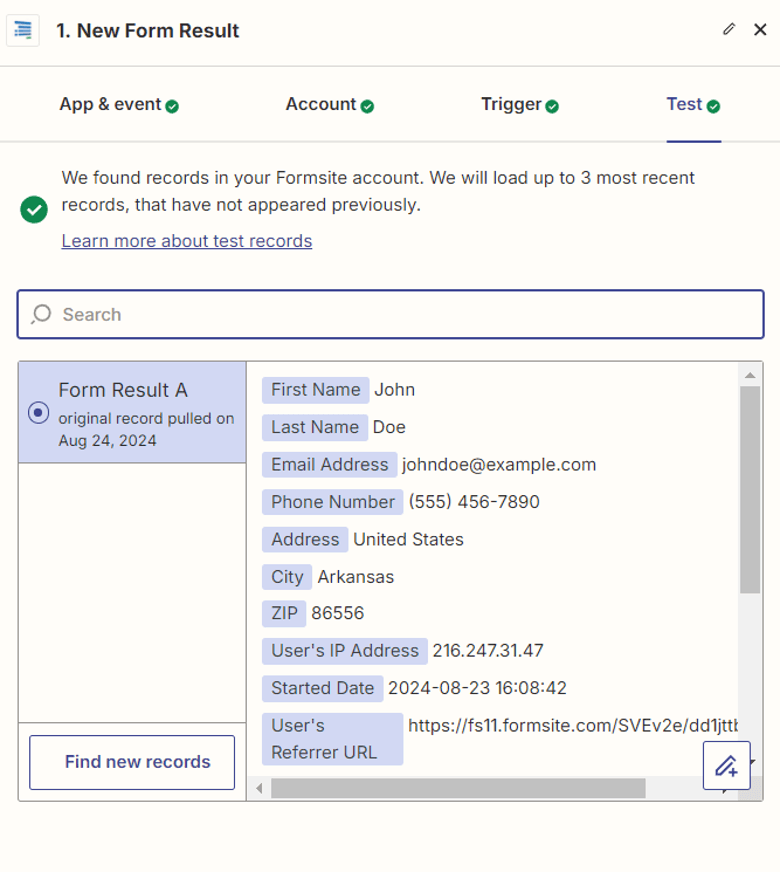The image size is (780, 875).
Task: Focus the Search input field
Action: 400,314
